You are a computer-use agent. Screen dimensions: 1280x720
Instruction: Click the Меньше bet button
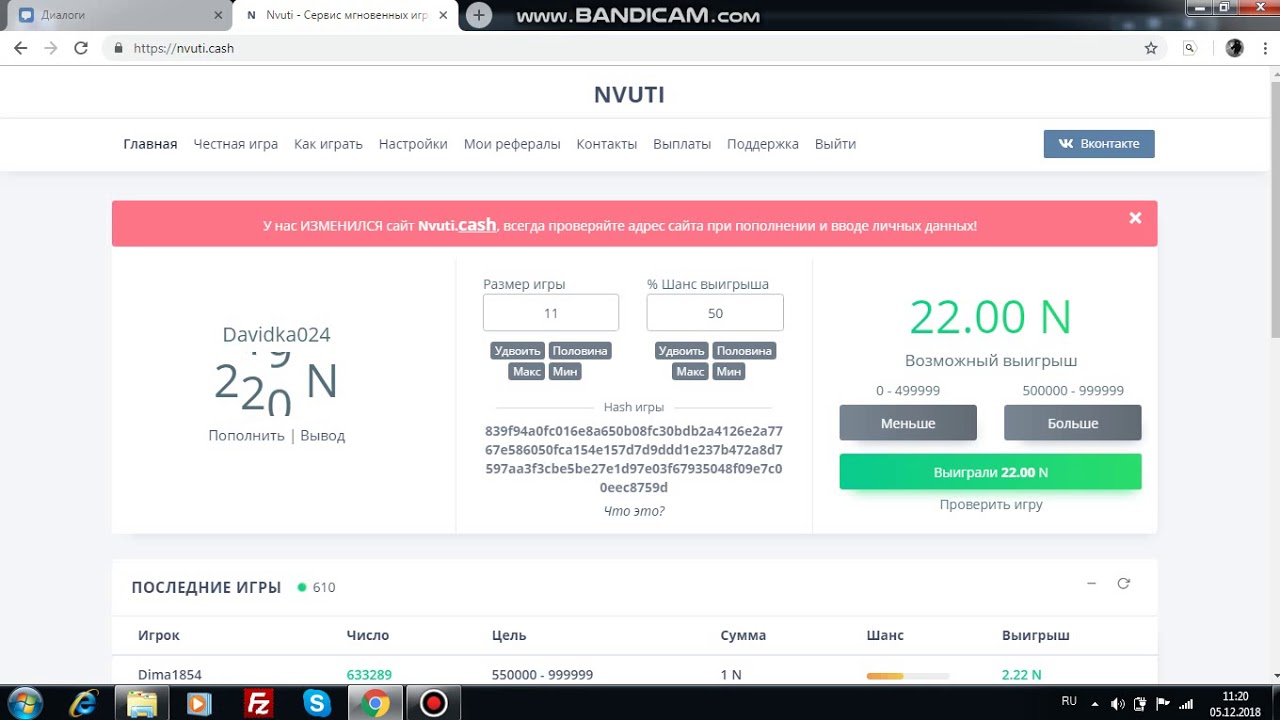(908, 423)
